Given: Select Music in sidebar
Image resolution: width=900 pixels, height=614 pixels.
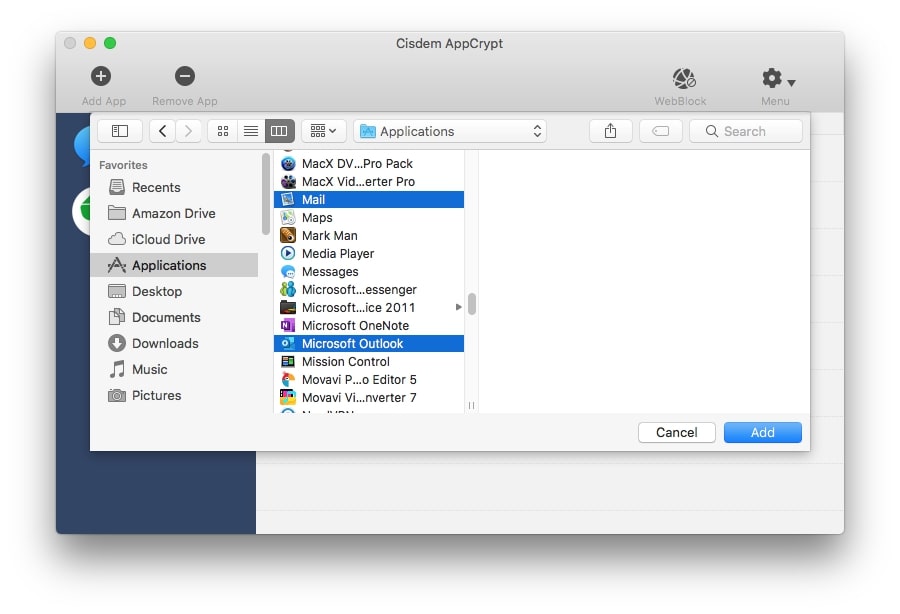Looking at the screenshot, I should pos(174,369).
